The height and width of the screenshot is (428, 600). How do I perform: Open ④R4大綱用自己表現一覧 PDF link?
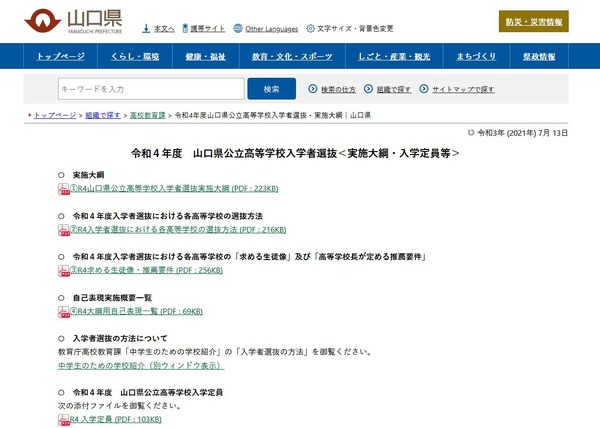tap(137, 311)
